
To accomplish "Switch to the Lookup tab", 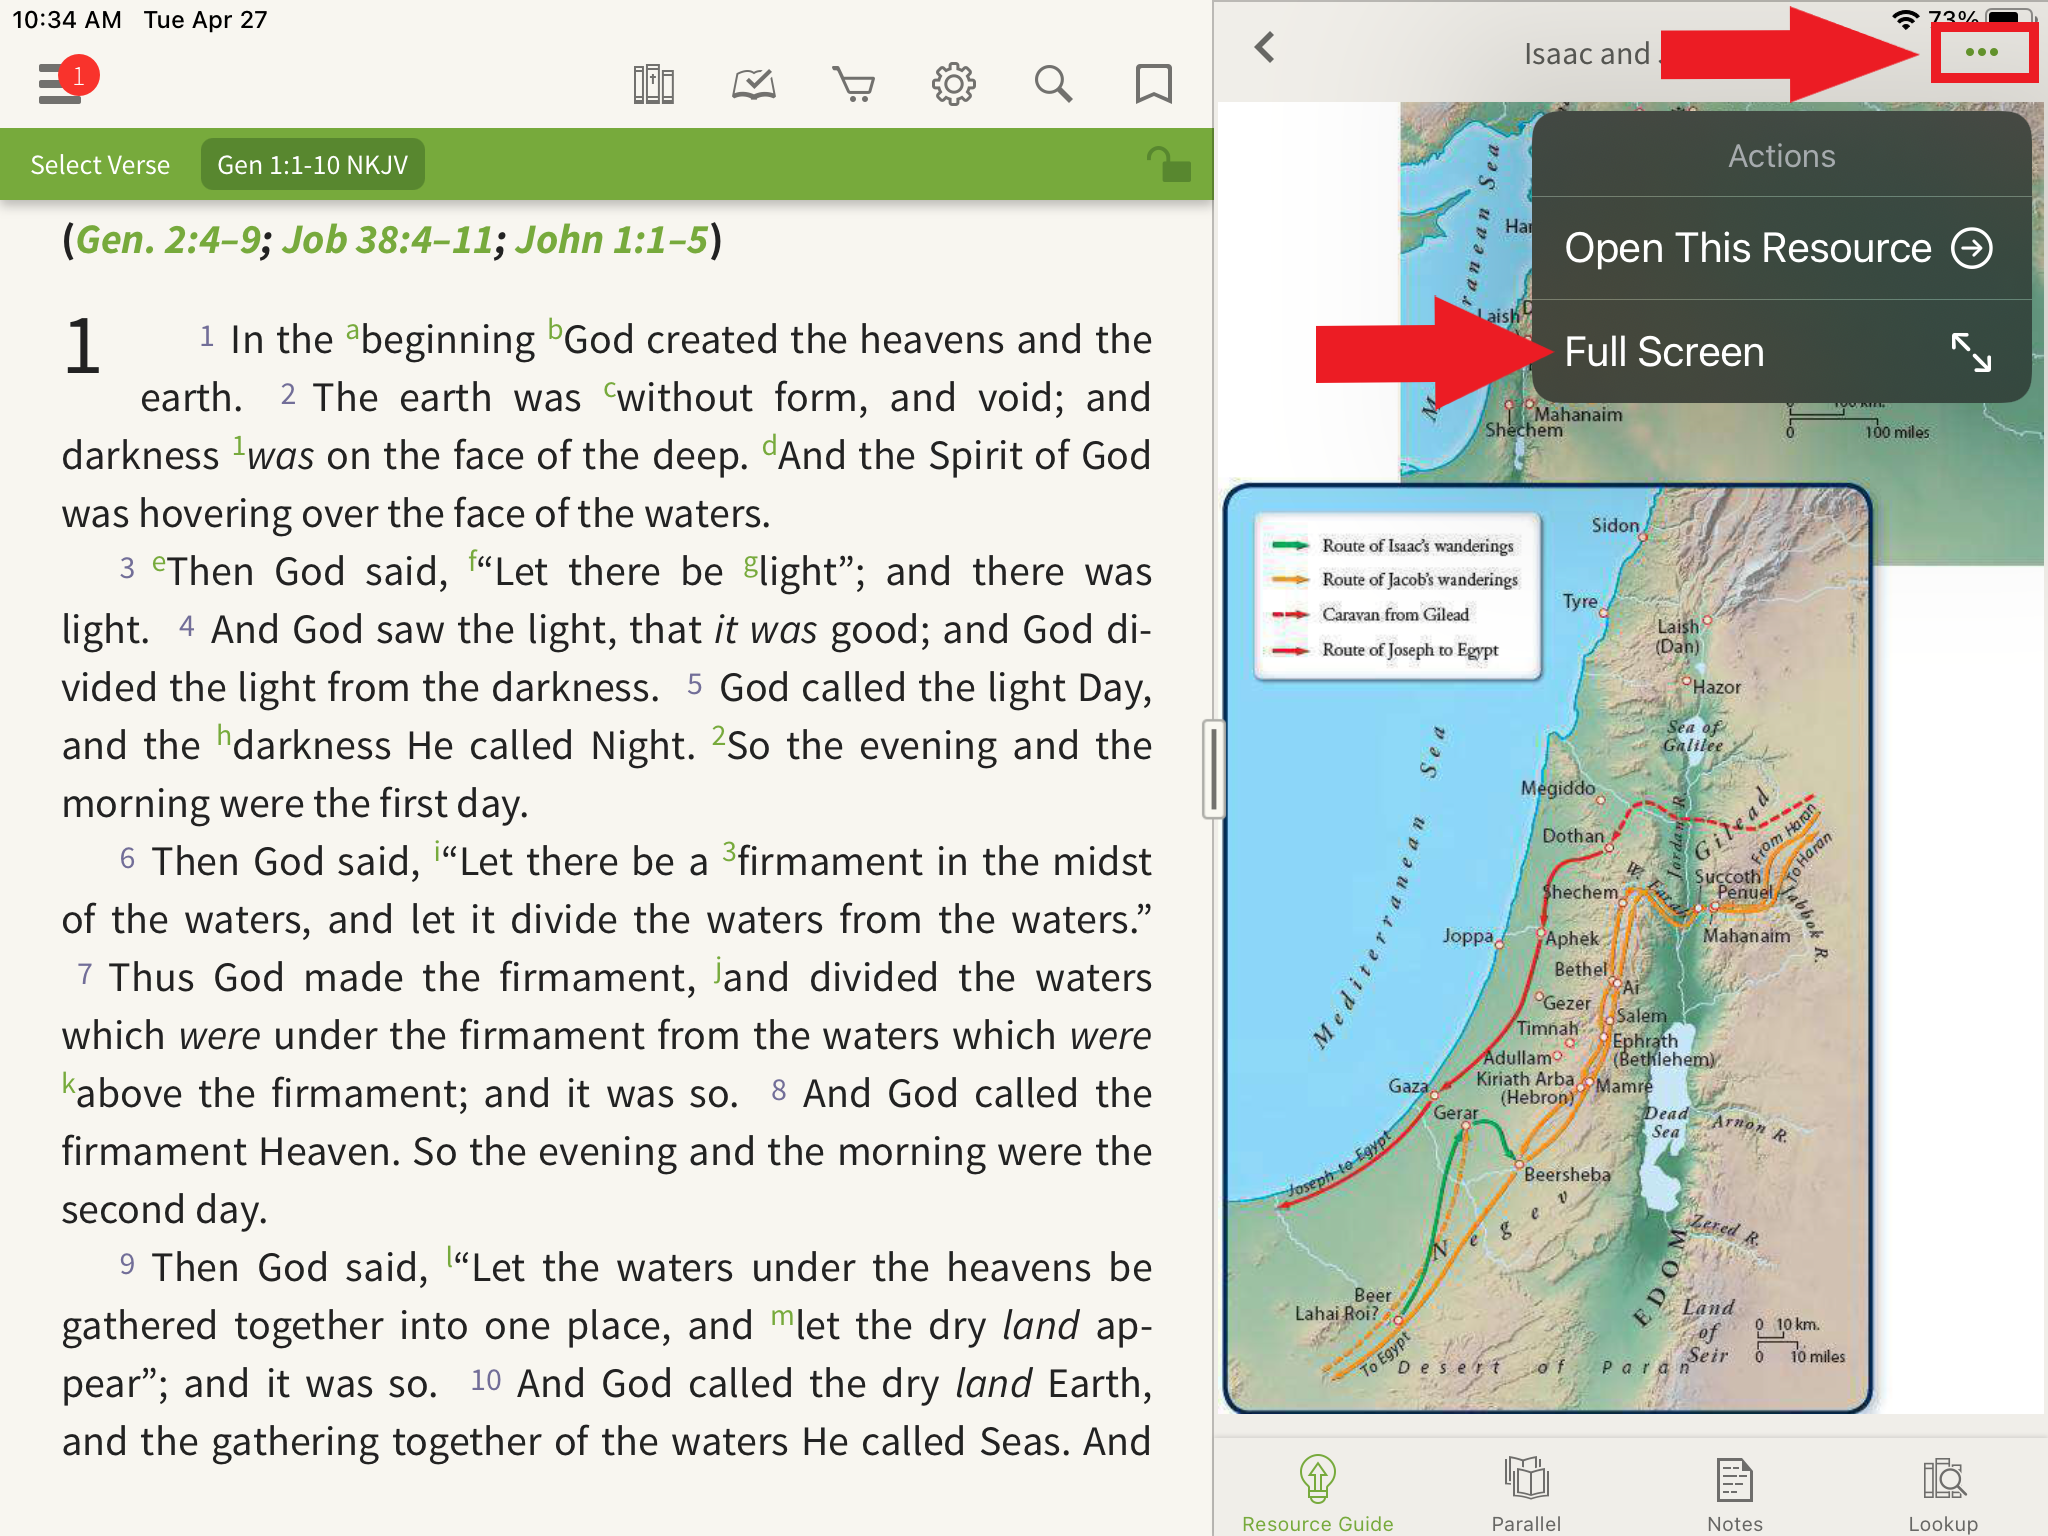I will point(1943,1494).
